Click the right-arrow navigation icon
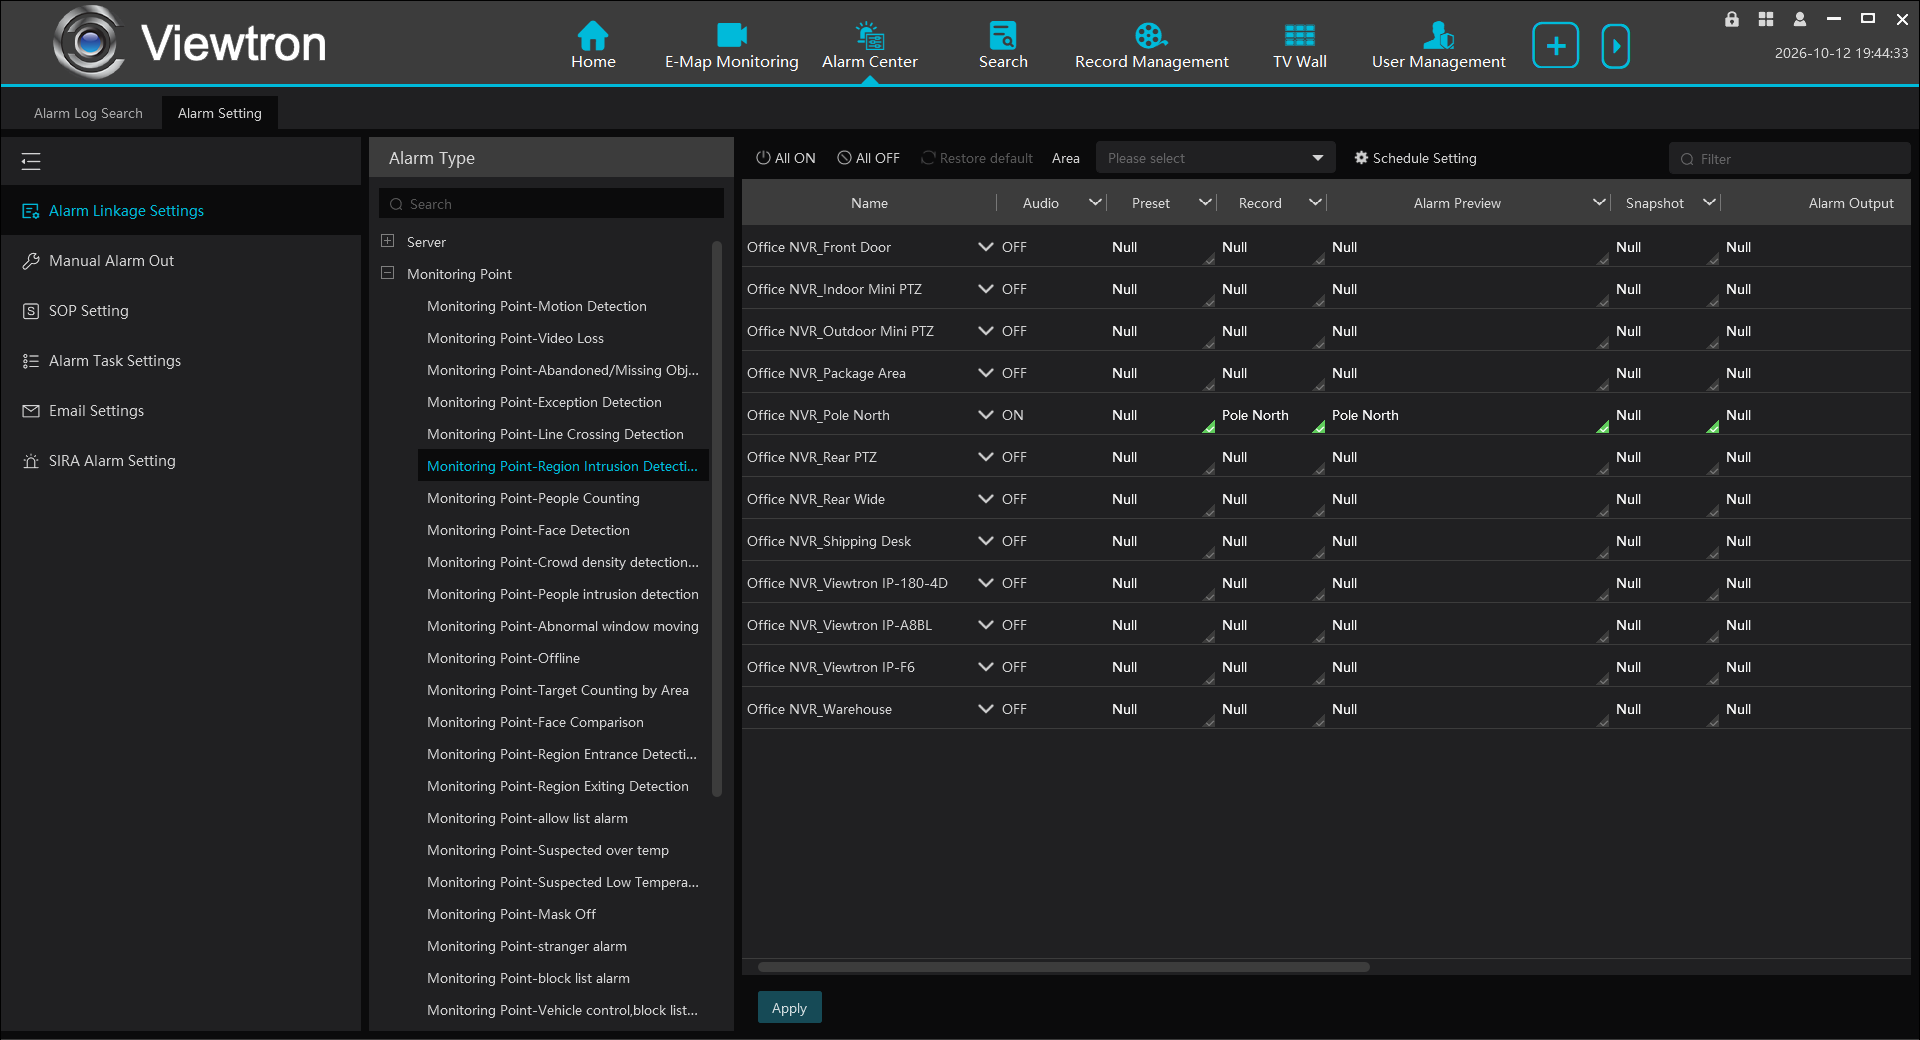Image resolution: width=1920 pixels, height=1040 pixels. pyautogui.click(x=1615, y=45)
